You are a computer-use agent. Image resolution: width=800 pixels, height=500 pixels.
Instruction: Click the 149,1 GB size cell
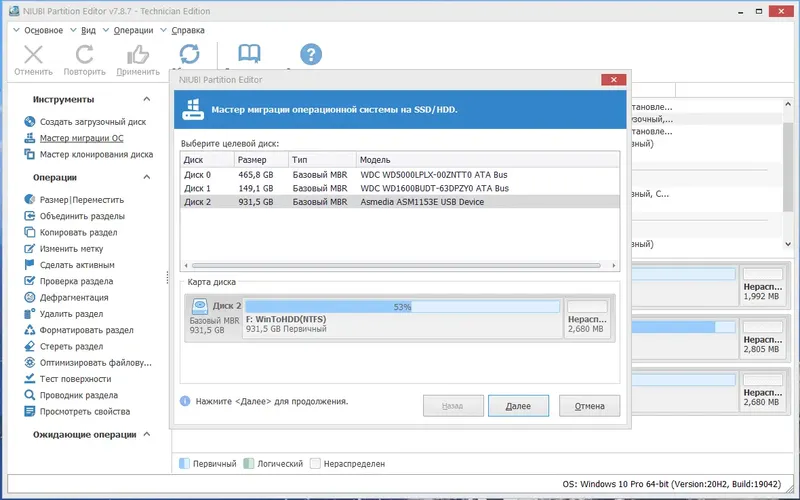tap(256, 188)
